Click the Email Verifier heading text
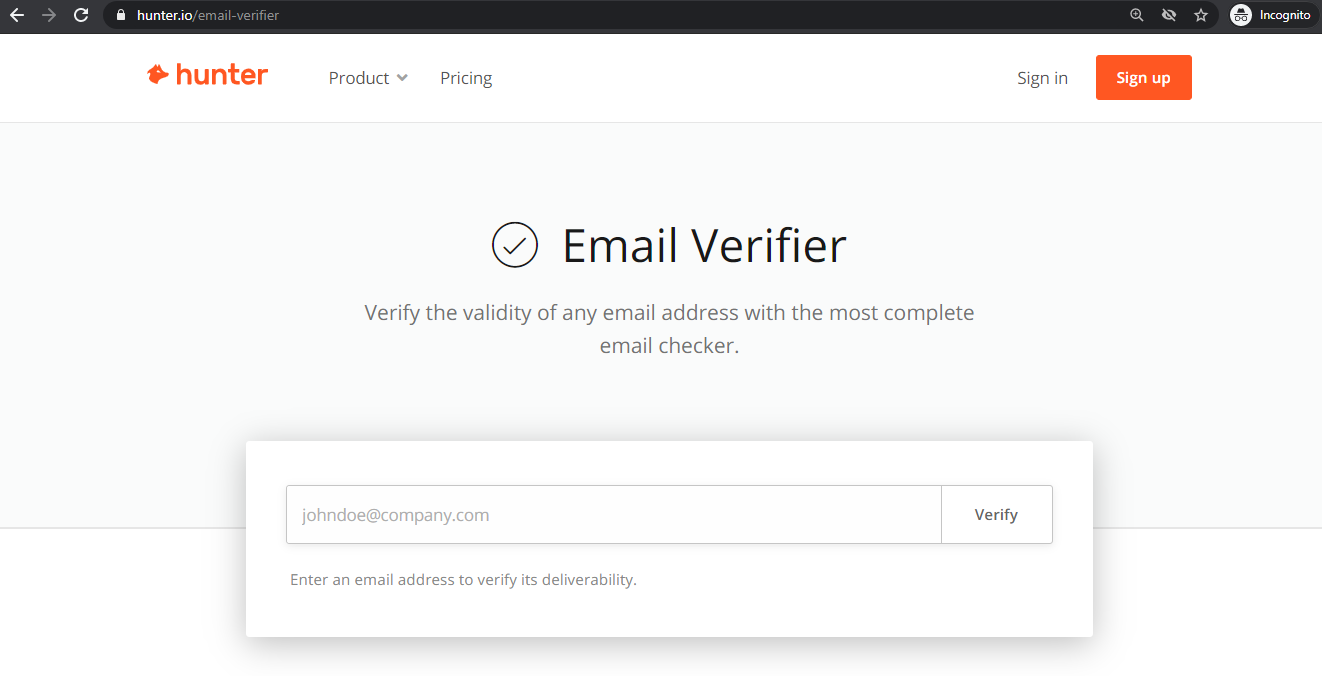Image resolution: width=1322 pixels, height=676 pixels. (704, 245)
